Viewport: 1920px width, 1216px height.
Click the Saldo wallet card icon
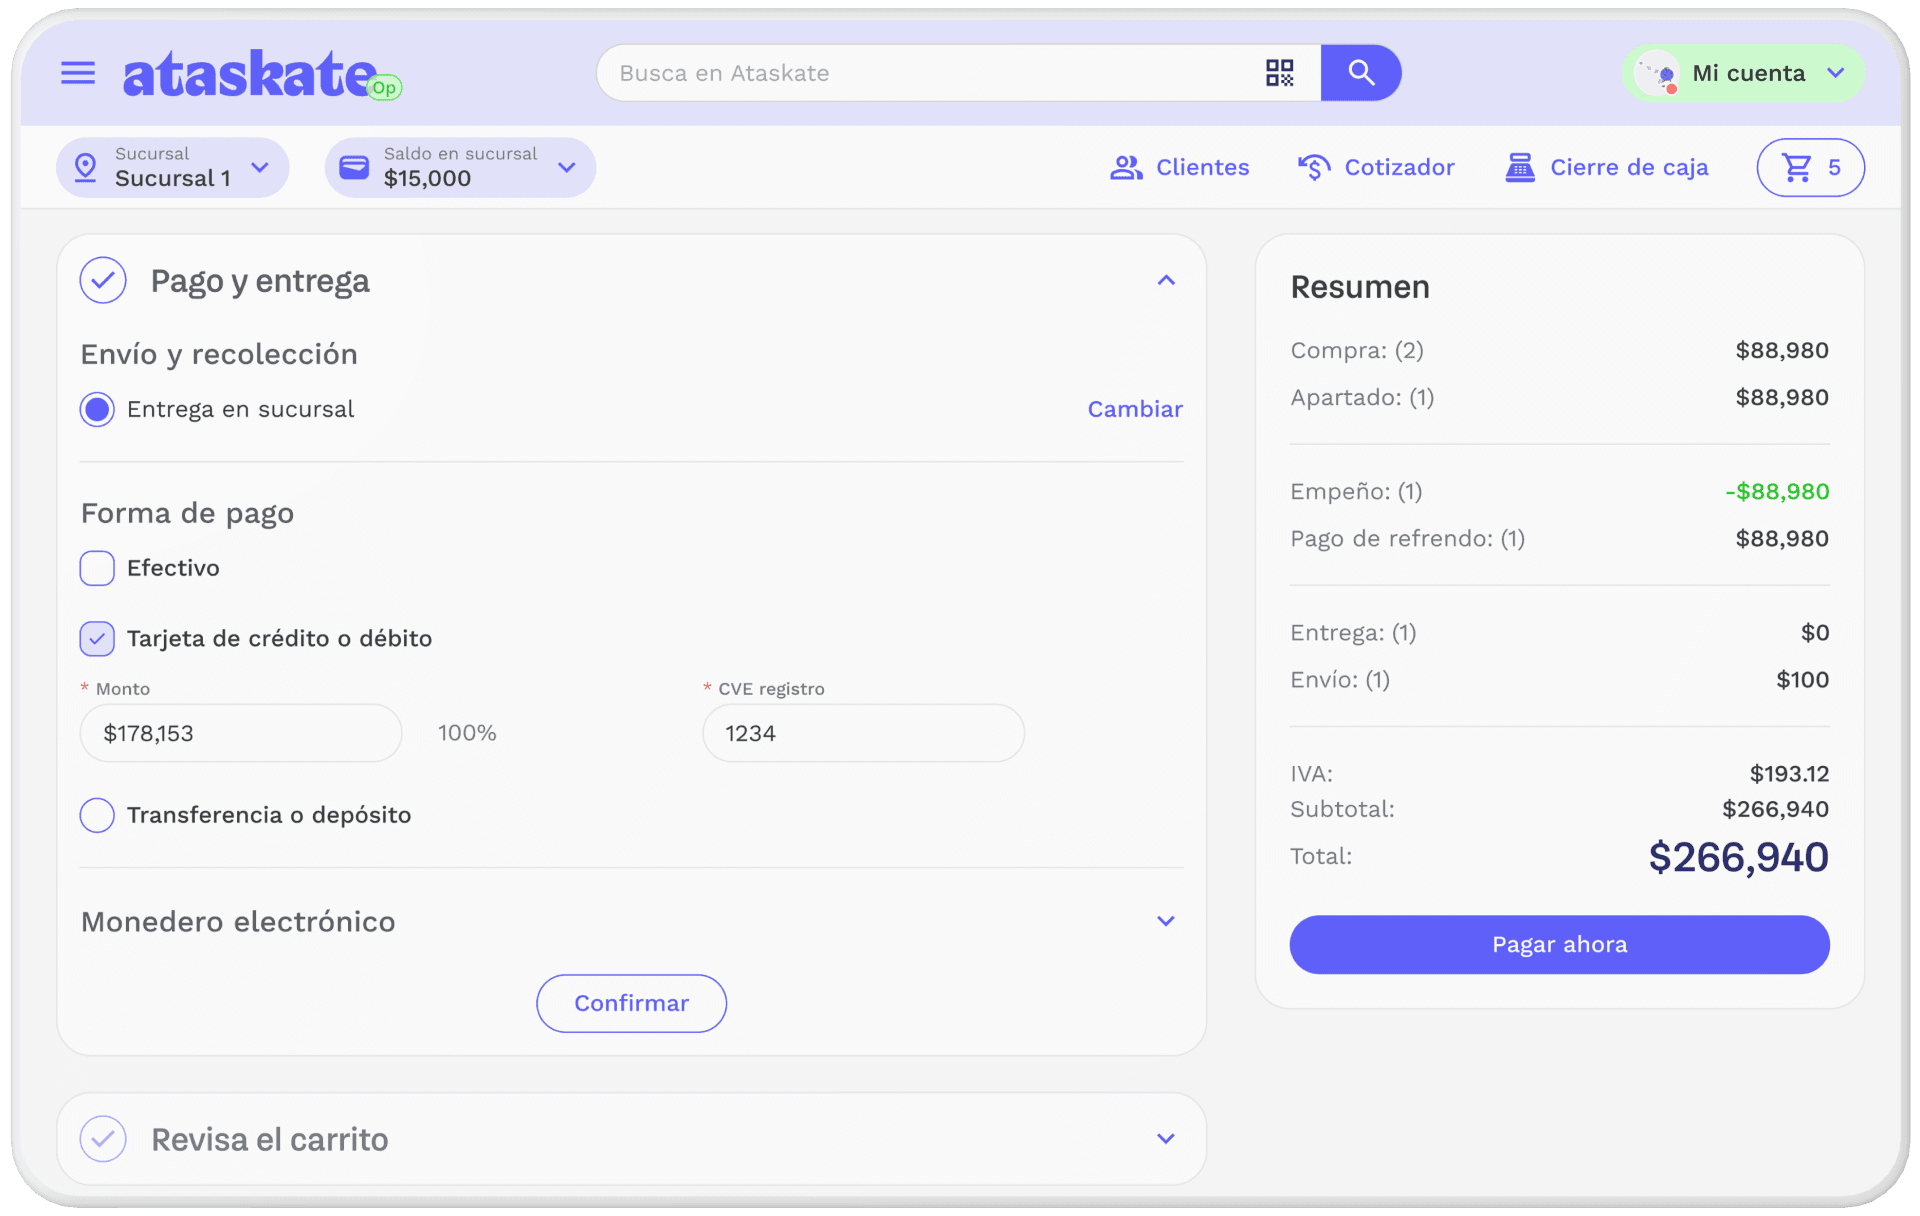point(354,168)
